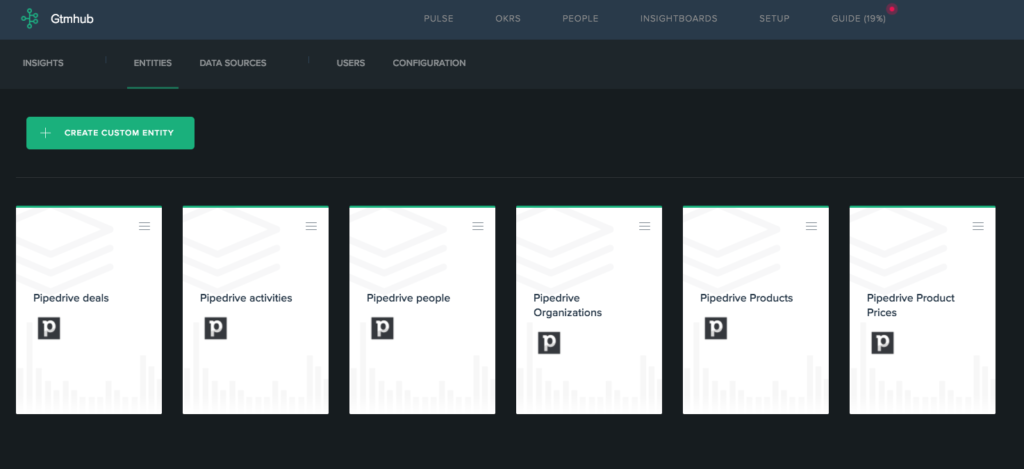Click the Pipedrive logo on activities card

(x=216, y=328)
